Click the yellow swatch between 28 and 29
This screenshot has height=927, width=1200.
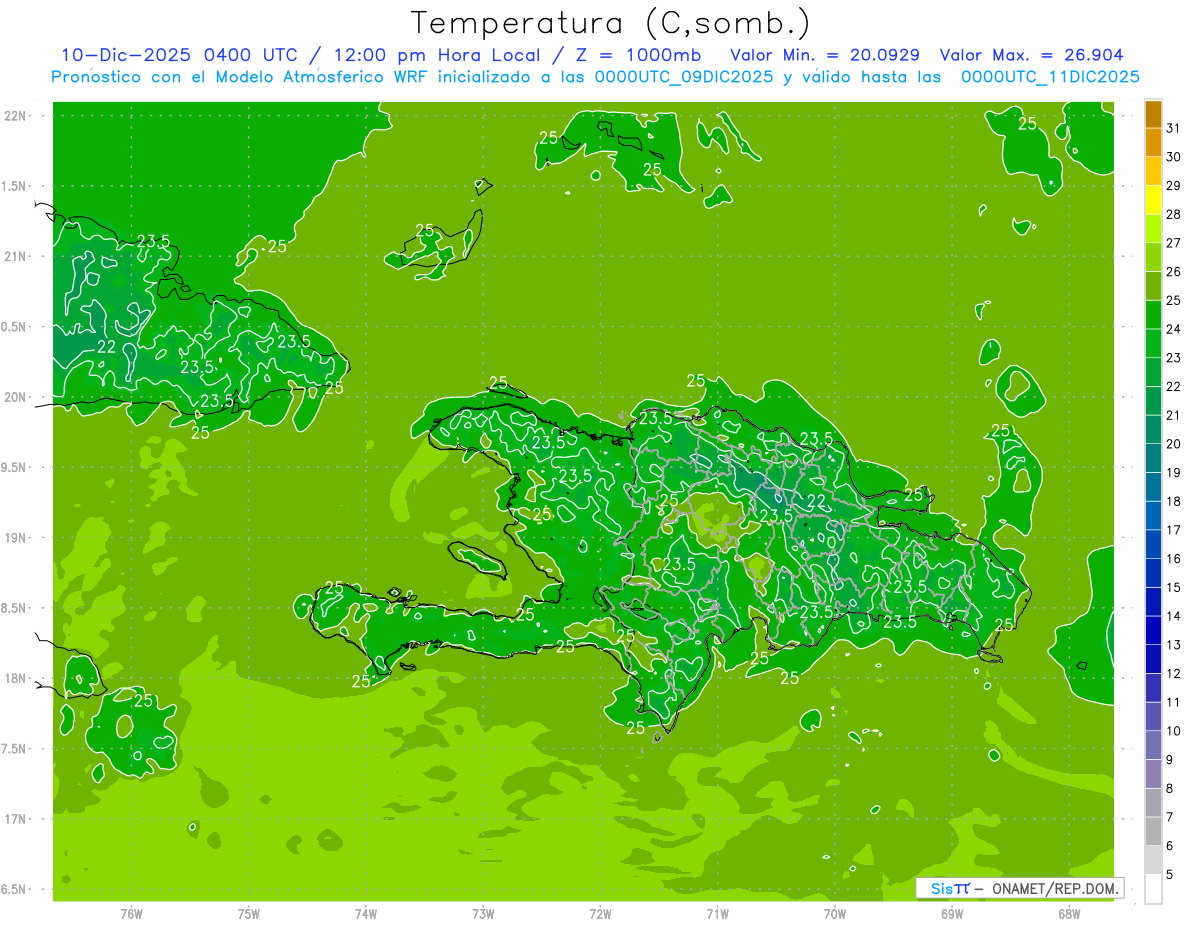pyautogui.click(x=1153, y=200)
